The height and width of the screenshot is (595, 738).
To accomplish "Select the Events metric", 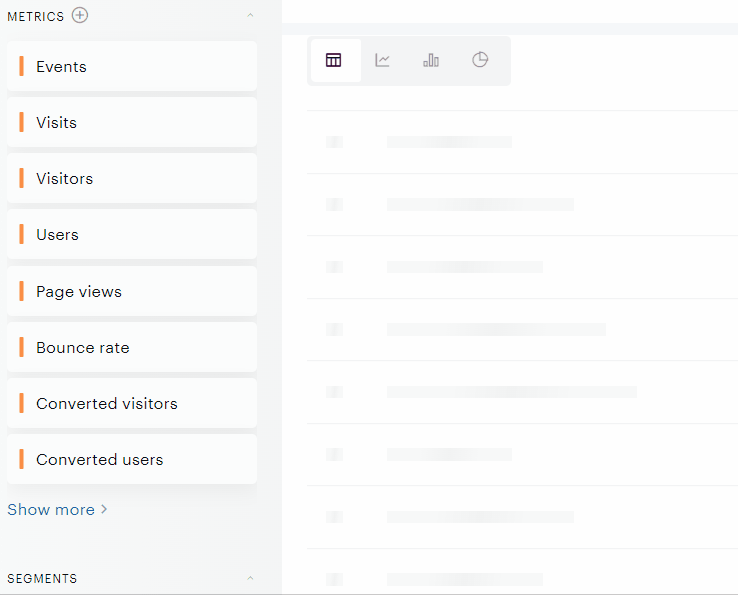I will [132, 67].
